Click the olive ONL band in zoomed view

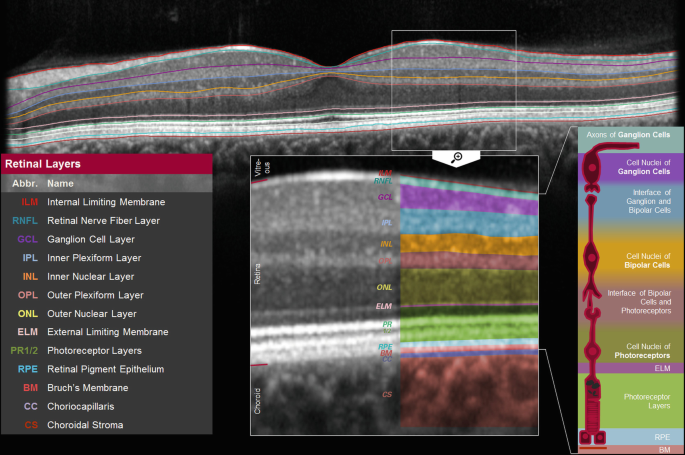pyautogui.click(x=460, y=286)
